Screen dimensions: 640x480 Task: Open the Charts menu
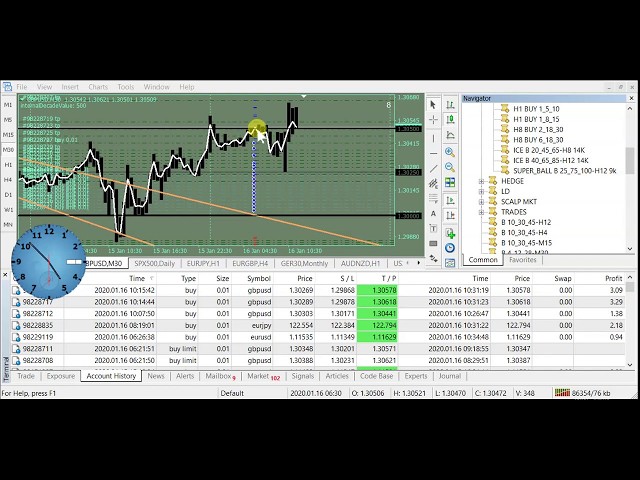97,87
